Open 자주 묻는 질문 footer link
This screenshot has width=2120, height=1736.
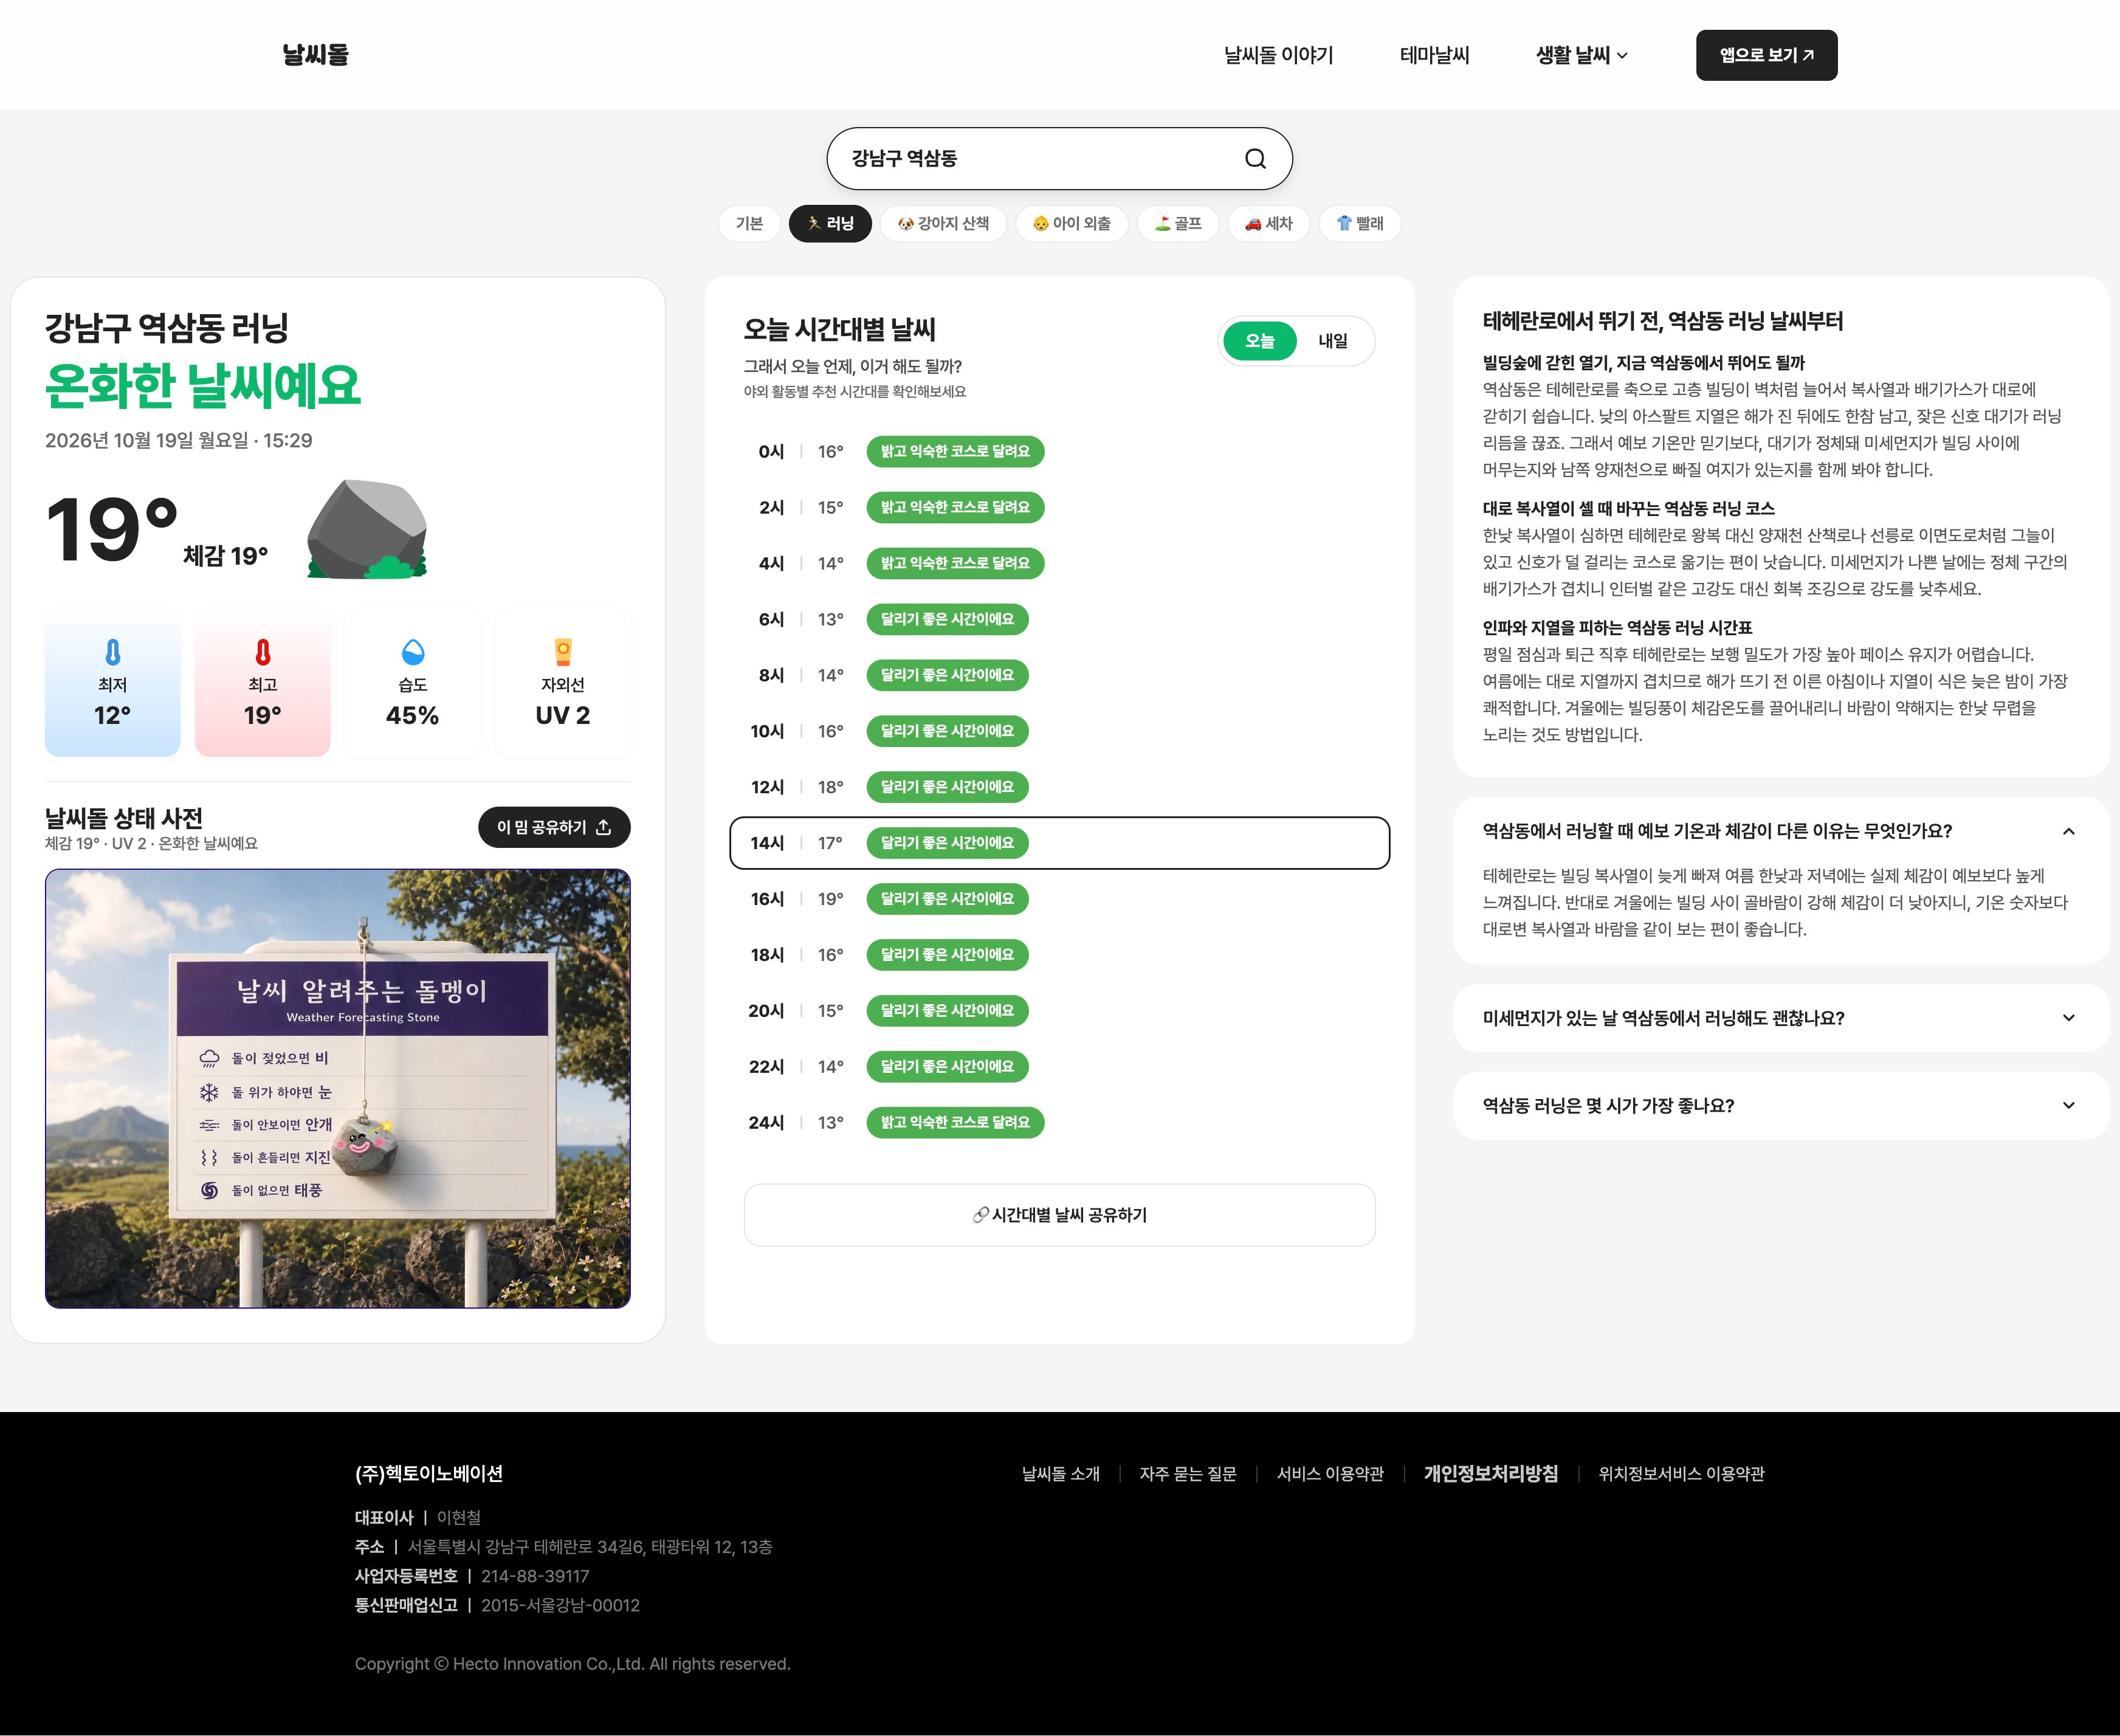click(x=1188, y=1473)
